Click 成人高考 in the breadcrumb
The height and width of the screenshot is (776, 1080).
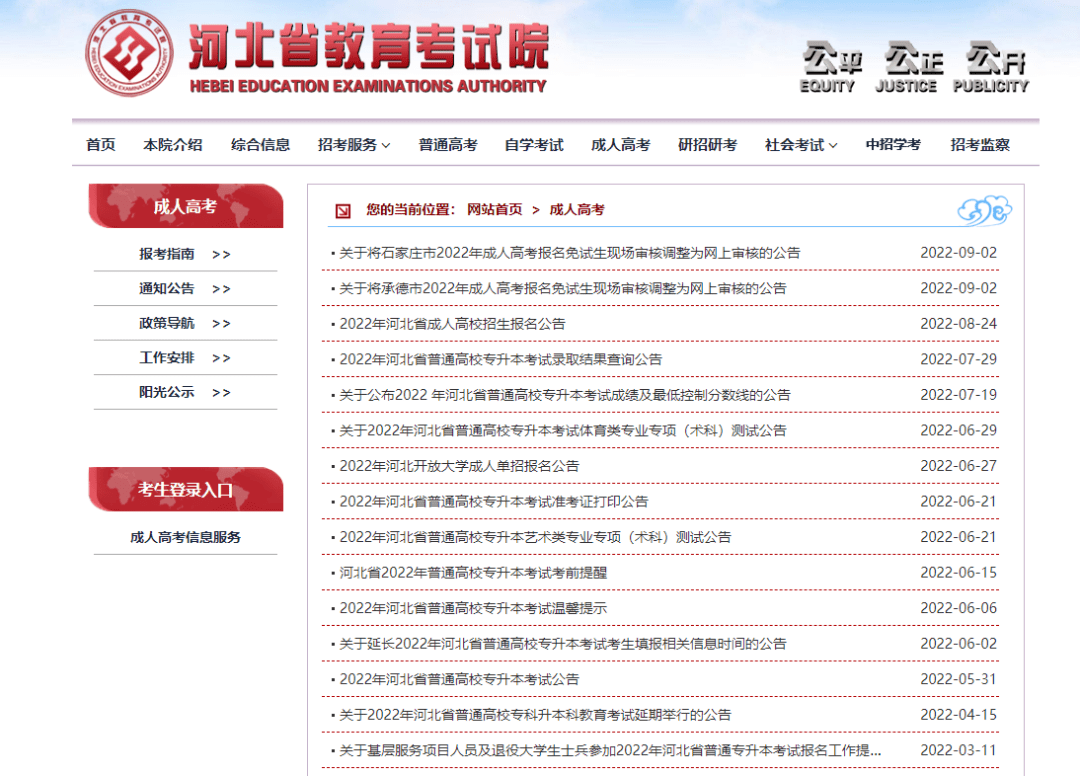(577, 209)
